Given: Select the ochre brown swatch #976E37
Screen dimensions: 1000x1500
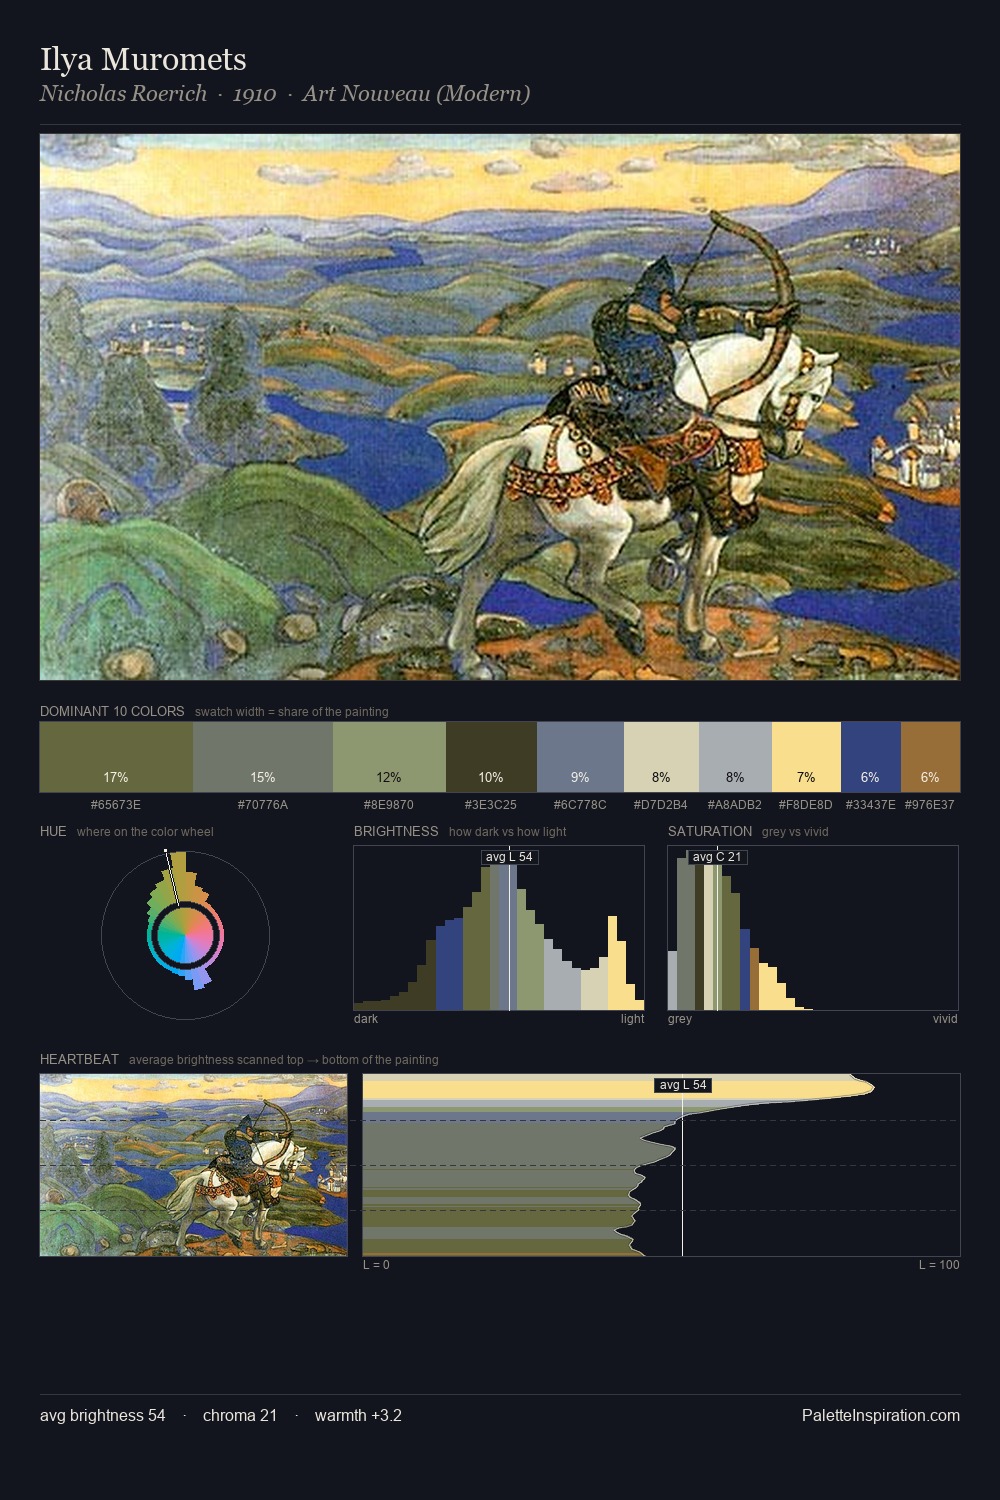Looking at the screenshot, I should 930,757.
